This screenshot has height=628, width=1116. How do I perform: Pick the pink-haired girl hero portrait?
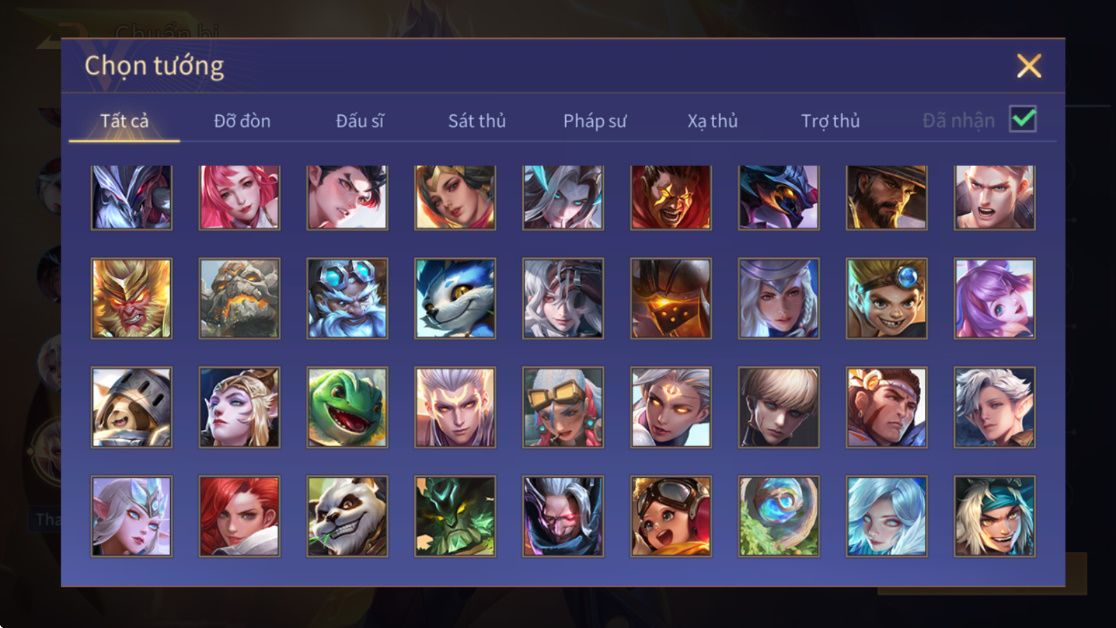(239, 197)
